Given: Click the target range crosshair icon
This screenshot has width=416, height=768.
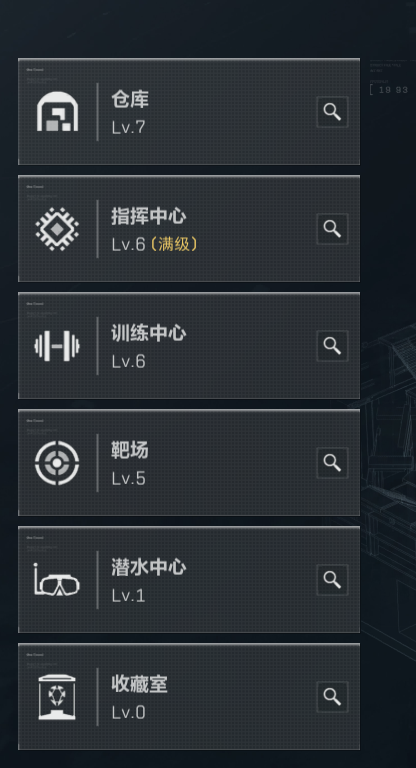Looking at the screenshot, I should tap(57, 463).
